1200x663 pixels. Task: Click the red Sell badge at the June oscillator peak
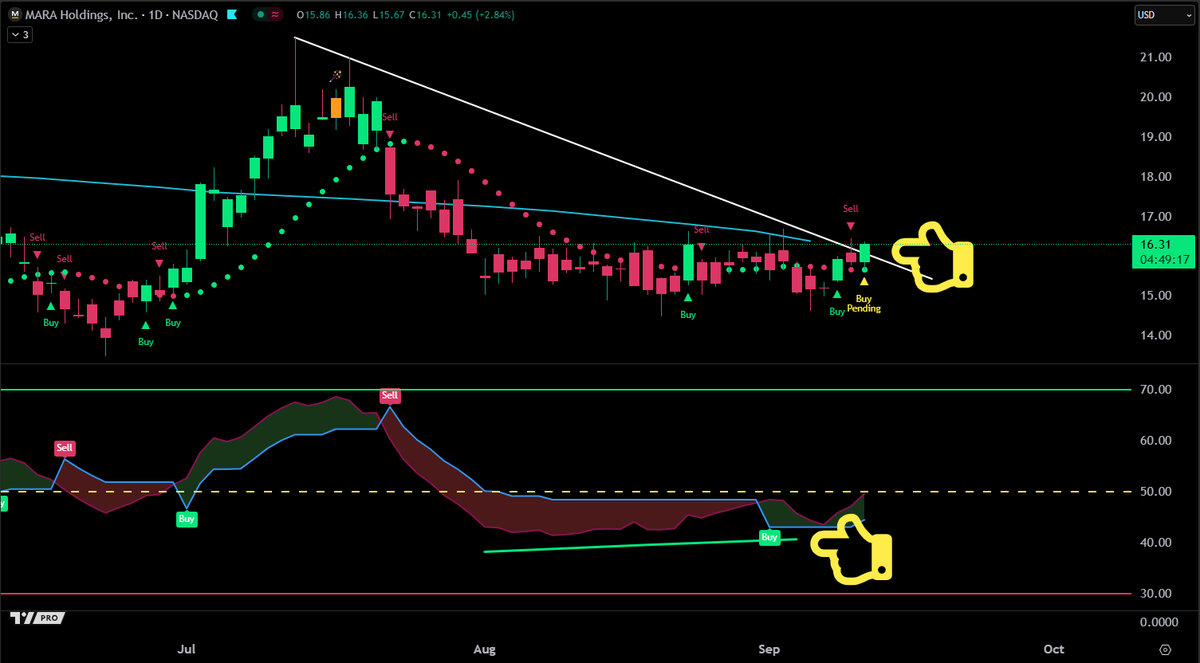pyautogui.click(x=65, y=448)
